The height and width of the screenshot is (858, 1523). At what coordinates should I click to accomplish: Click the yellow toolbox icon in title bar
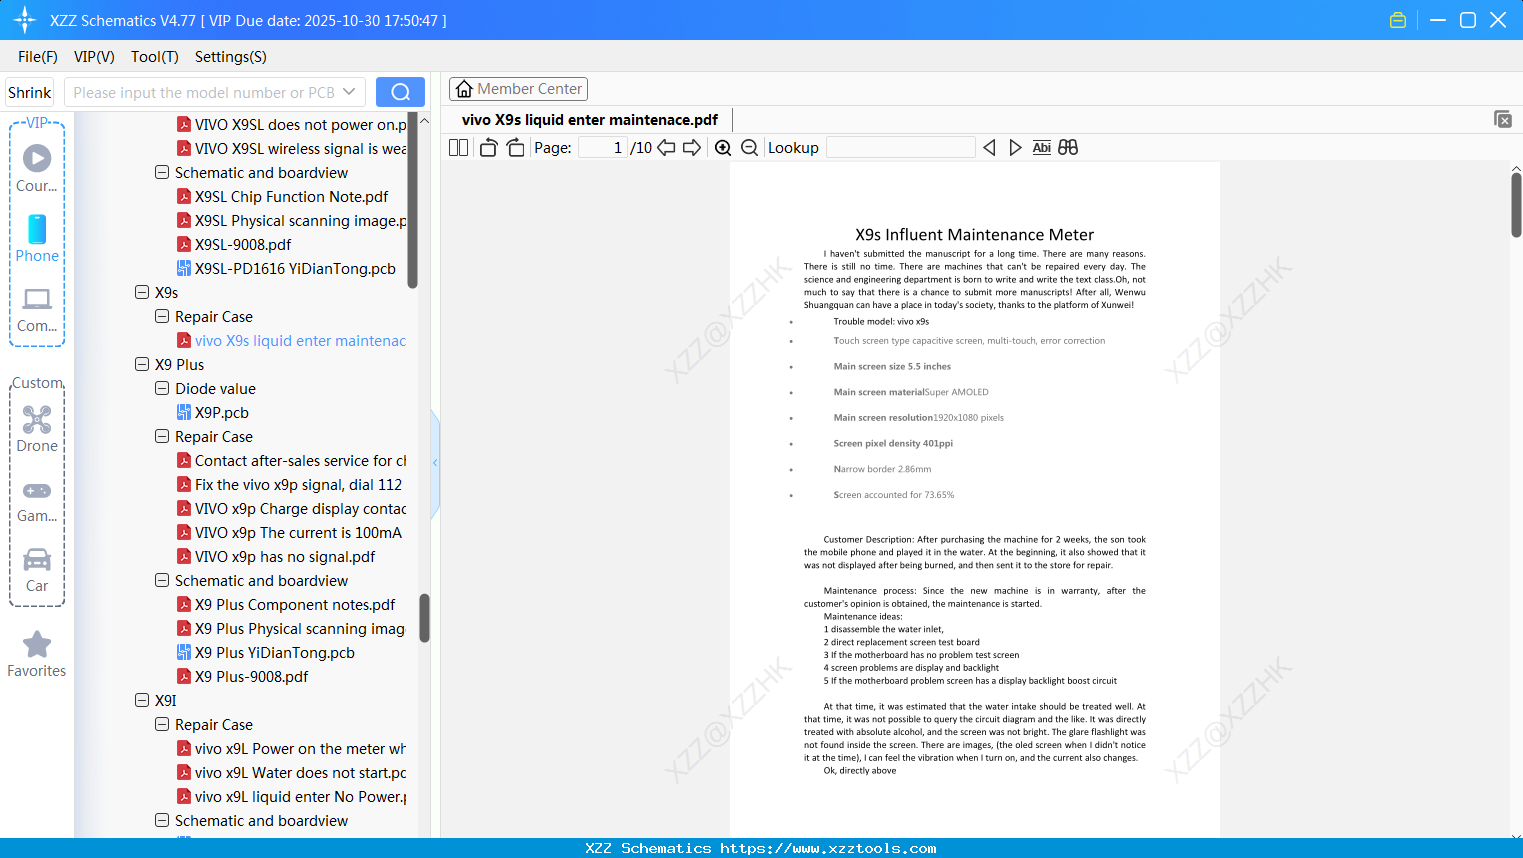point(1398,20)
